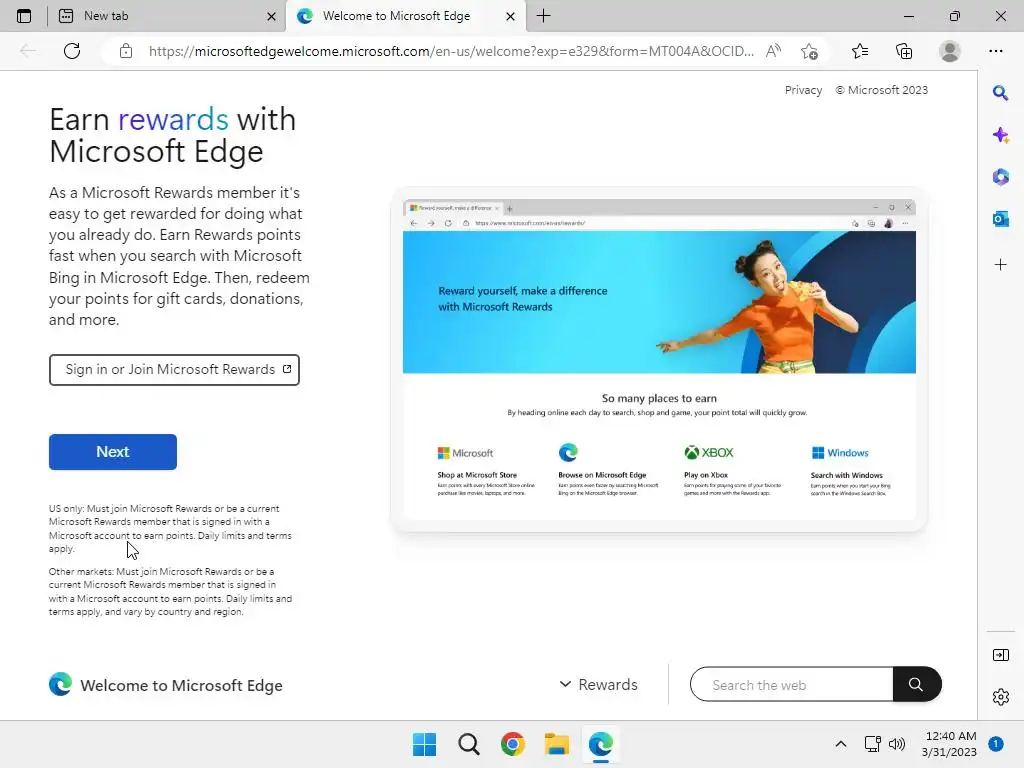Screen dimensions: 1024x768
Task: Expand the Rewards dropdown
Action: coord(598,684)
